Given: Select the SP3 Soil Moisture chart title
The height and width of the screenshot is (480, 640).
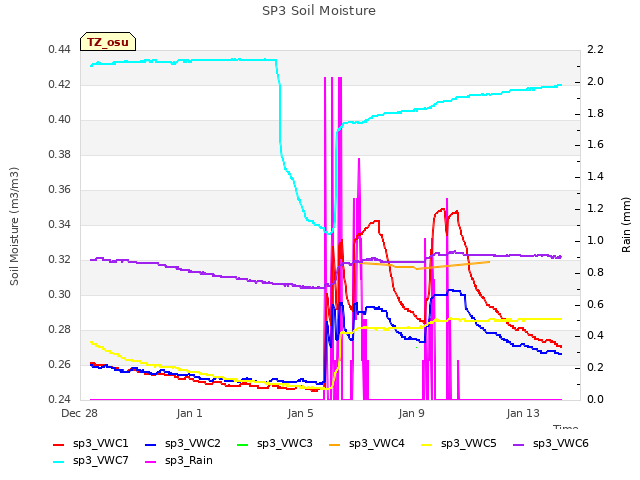Looking at the screenshot, I should pos(319,11).
